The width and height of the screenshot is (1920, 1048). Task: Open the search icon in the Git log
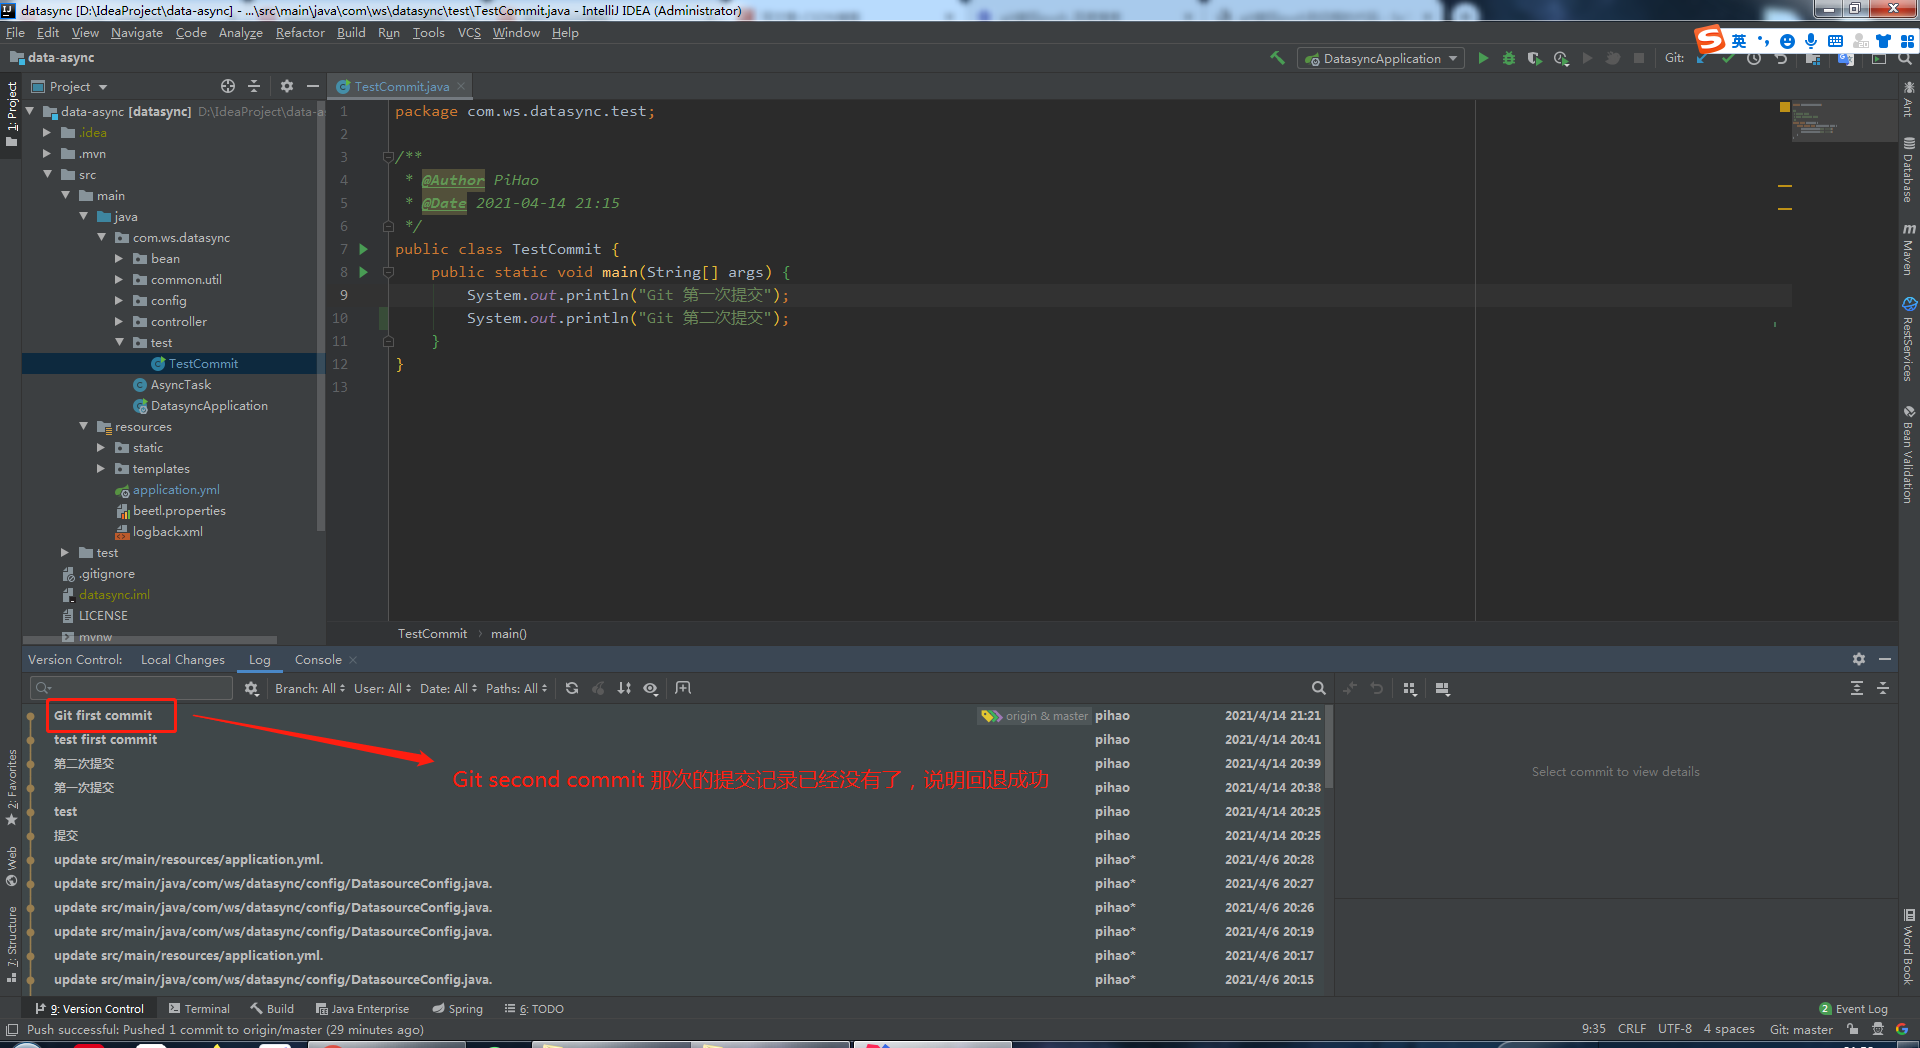[1318, 688]
